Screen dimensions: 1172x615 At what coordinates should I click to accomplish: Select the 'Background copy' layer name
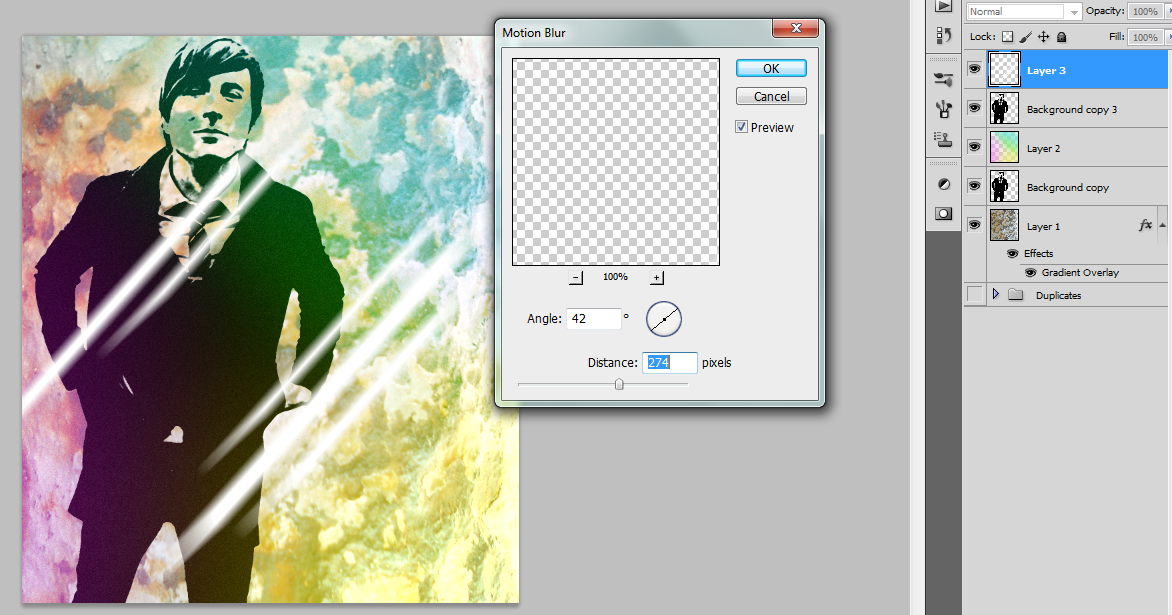(1067, 187)
